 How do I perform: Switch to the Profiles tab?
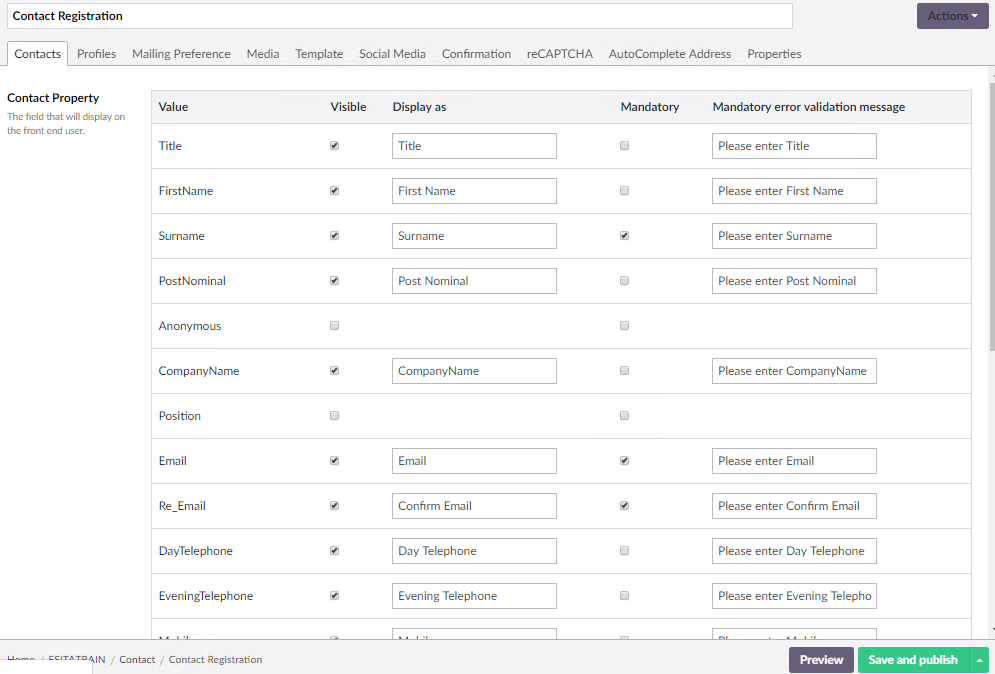(x=96, y=54)
